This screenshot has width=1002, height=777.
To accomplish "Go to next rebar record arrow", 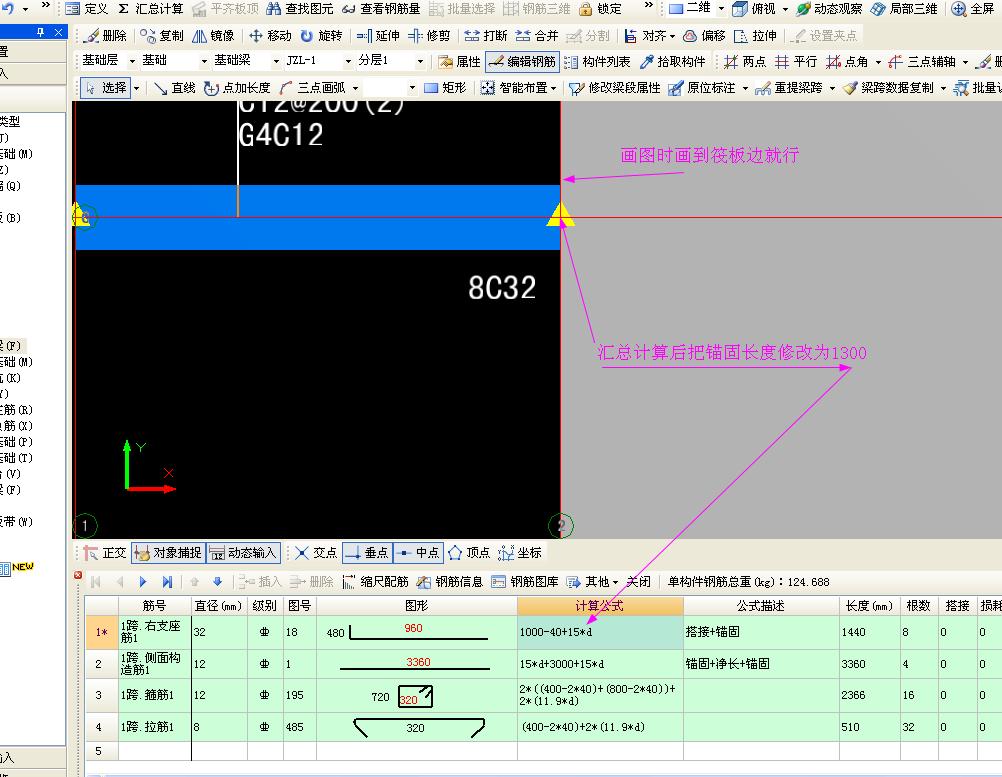I will pyautogui.click(x=143, y=581).
